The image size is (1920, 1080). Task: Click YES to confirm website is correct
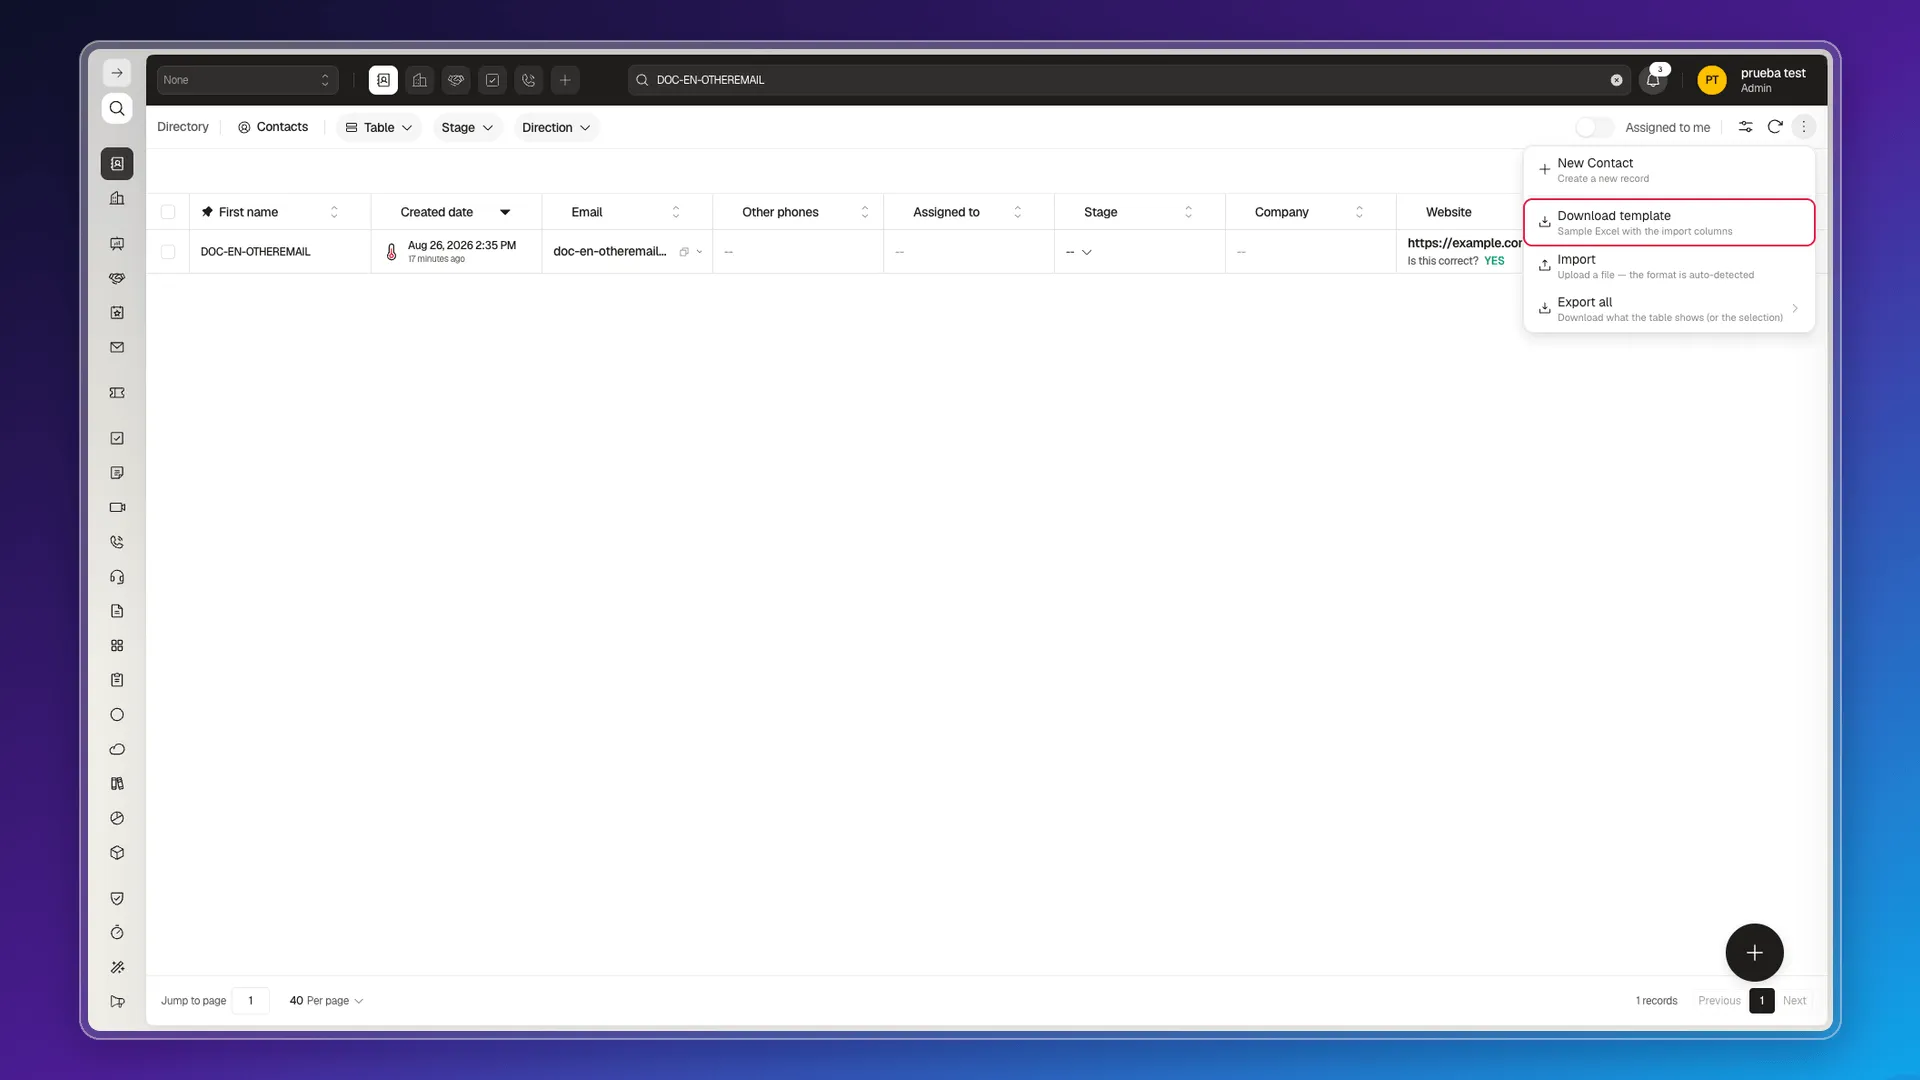coord(1494,261)
